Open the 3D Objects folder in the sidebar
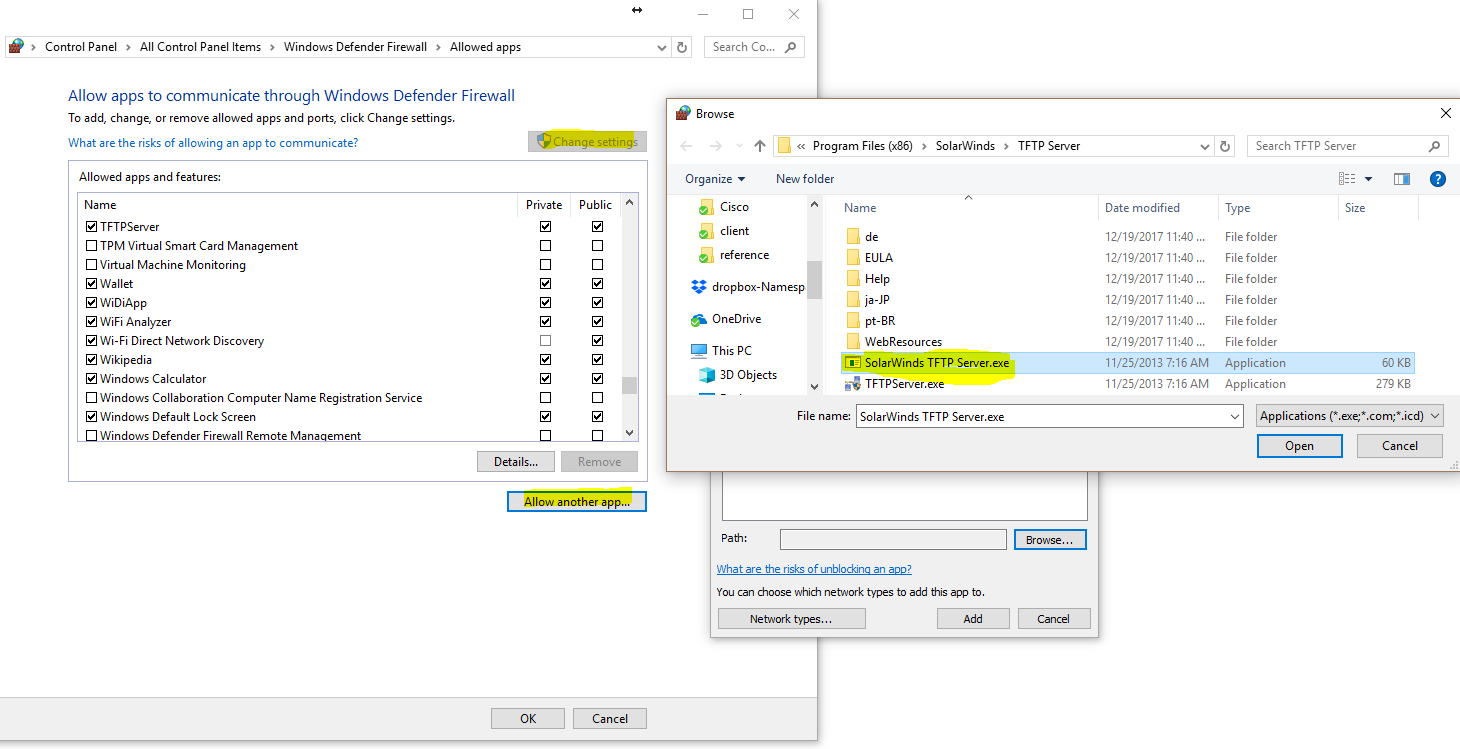The image size is (1460, 749). point(746,374)
